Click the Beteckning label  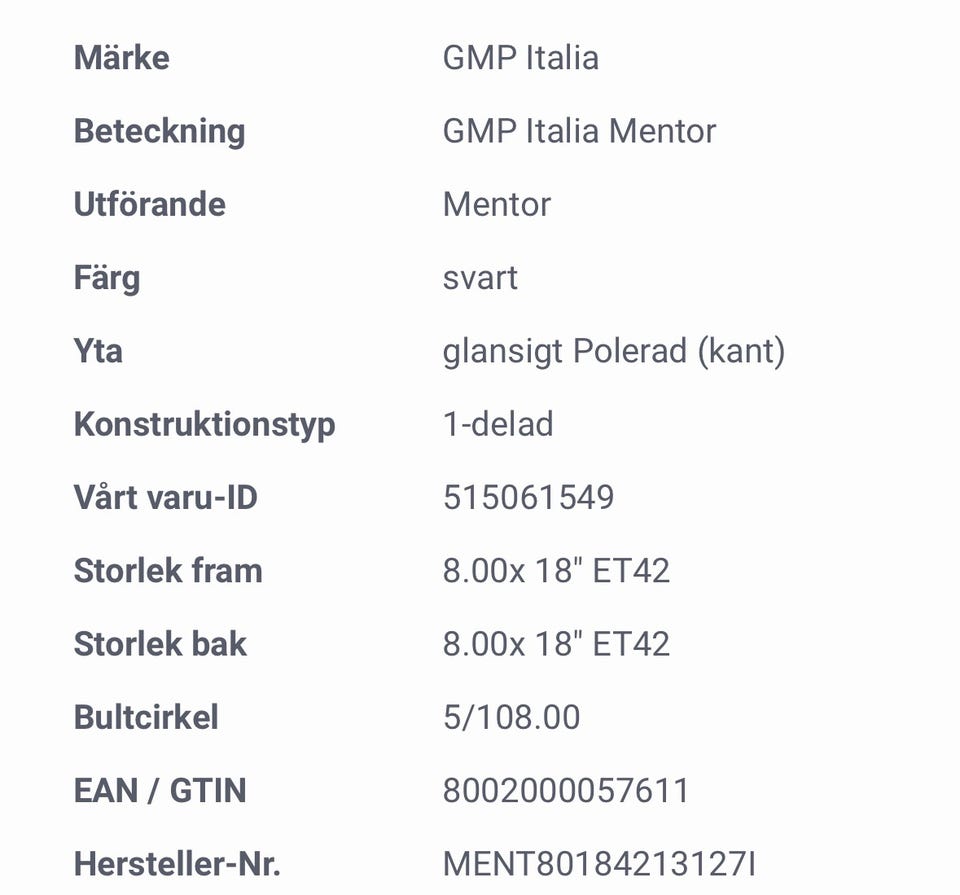(159, 131)
